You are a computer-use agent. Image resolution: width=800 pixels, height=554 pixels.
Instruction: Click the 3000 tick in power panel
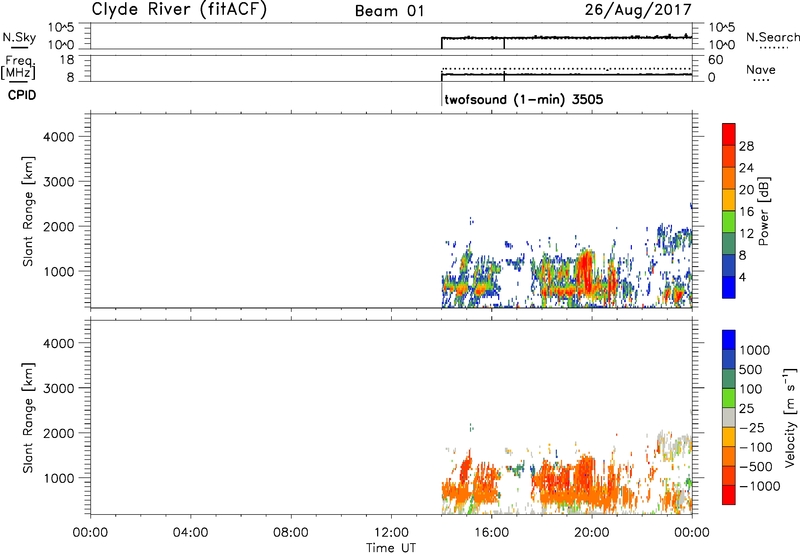point(59,182)
